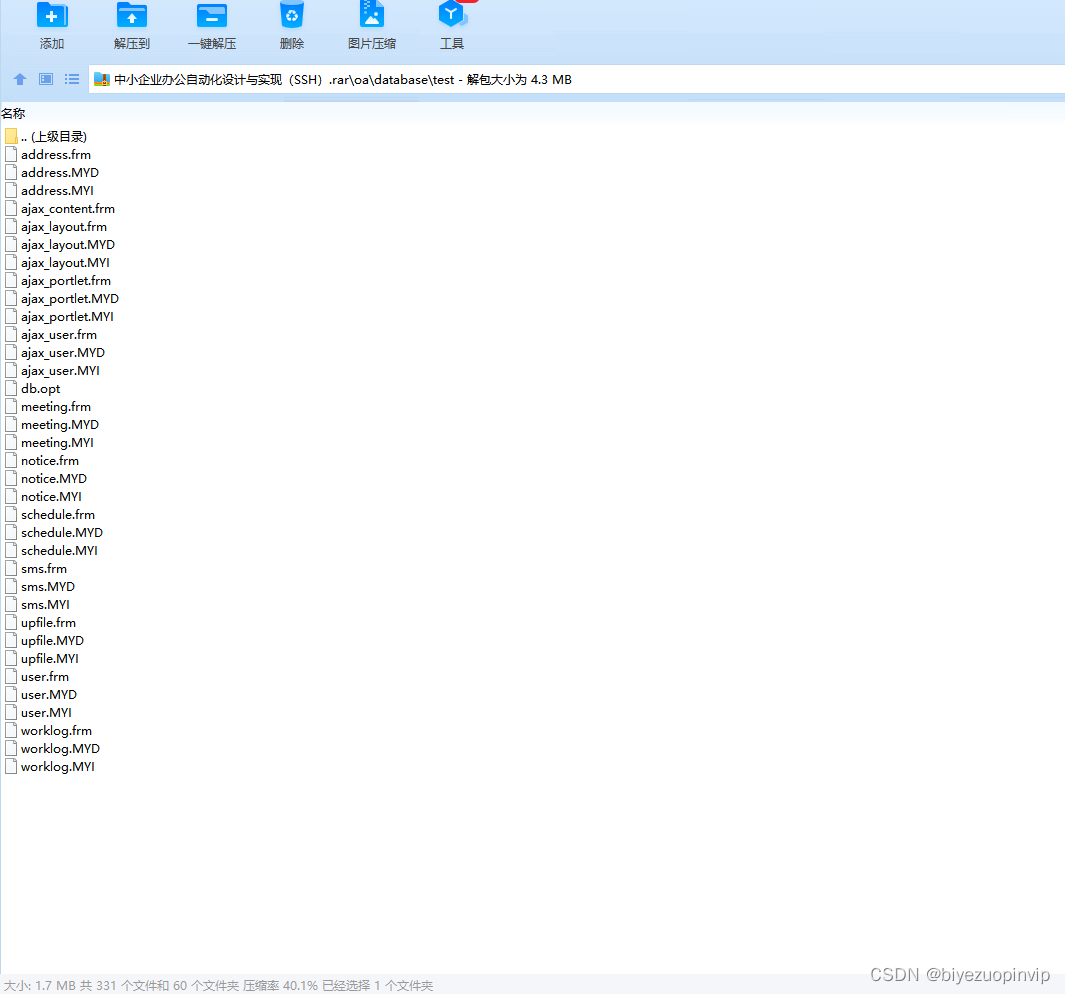This screenshot has height=994, width=1065.
Task: Open the 工具 (Tools) icon
Action: 452,14
